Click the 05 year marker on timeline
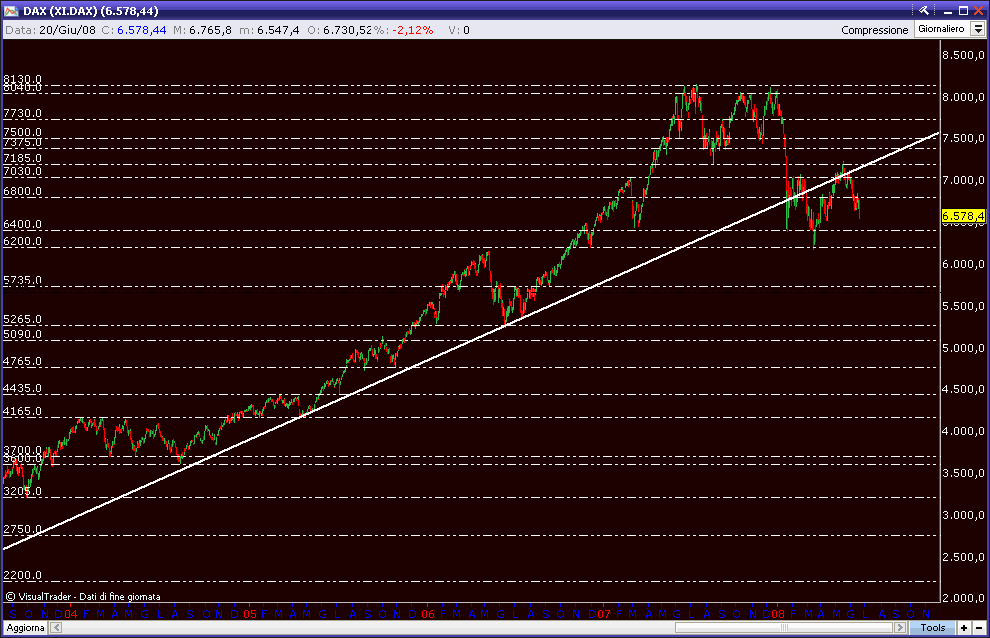 [250, 612]
